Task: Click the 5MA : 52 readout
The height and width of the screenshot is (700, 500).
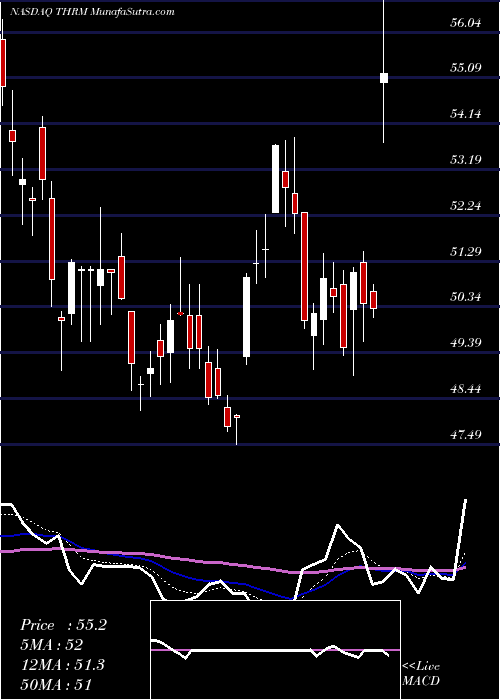Action: coord(51,645)
